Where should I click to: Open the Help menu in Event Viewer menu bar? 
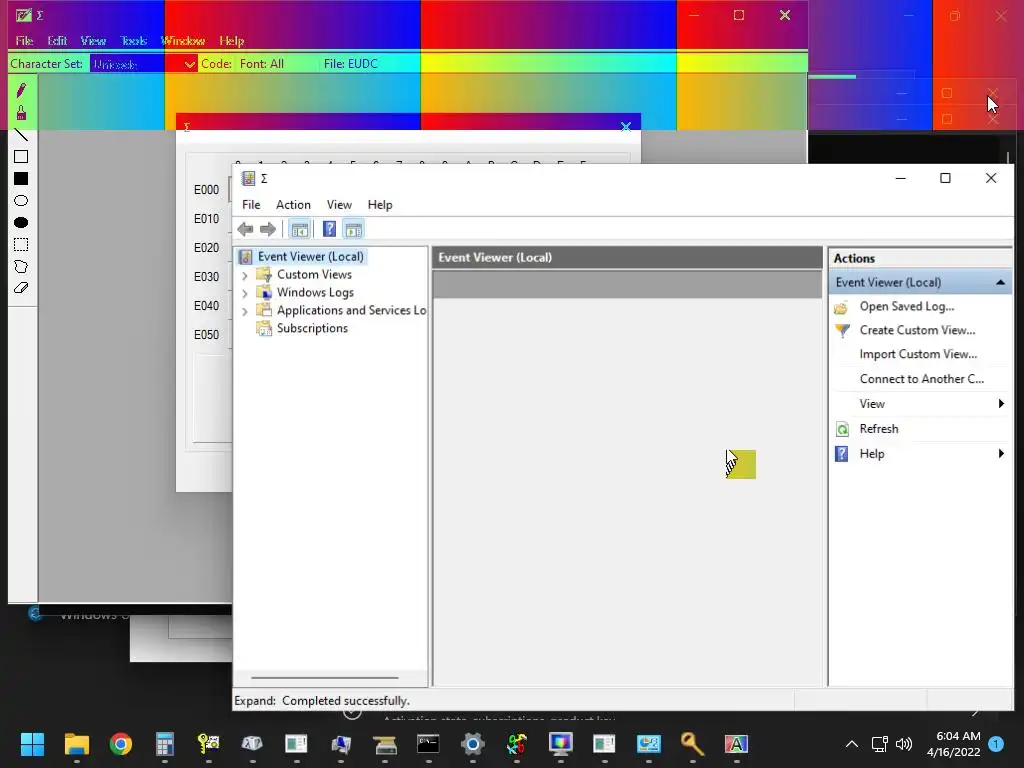coord(380,204)
